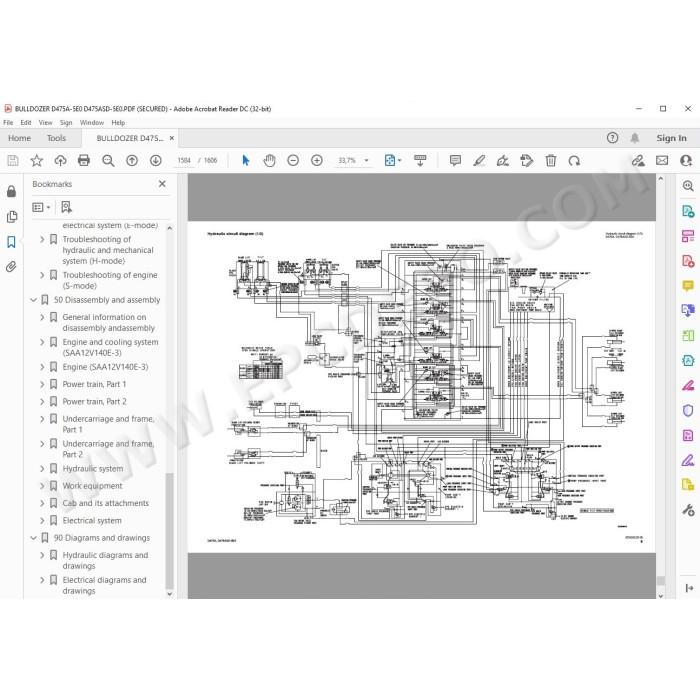Open Electrical diagrams and drawings bookmark
This screenshot has height=700, width=700.
point(104,585)
